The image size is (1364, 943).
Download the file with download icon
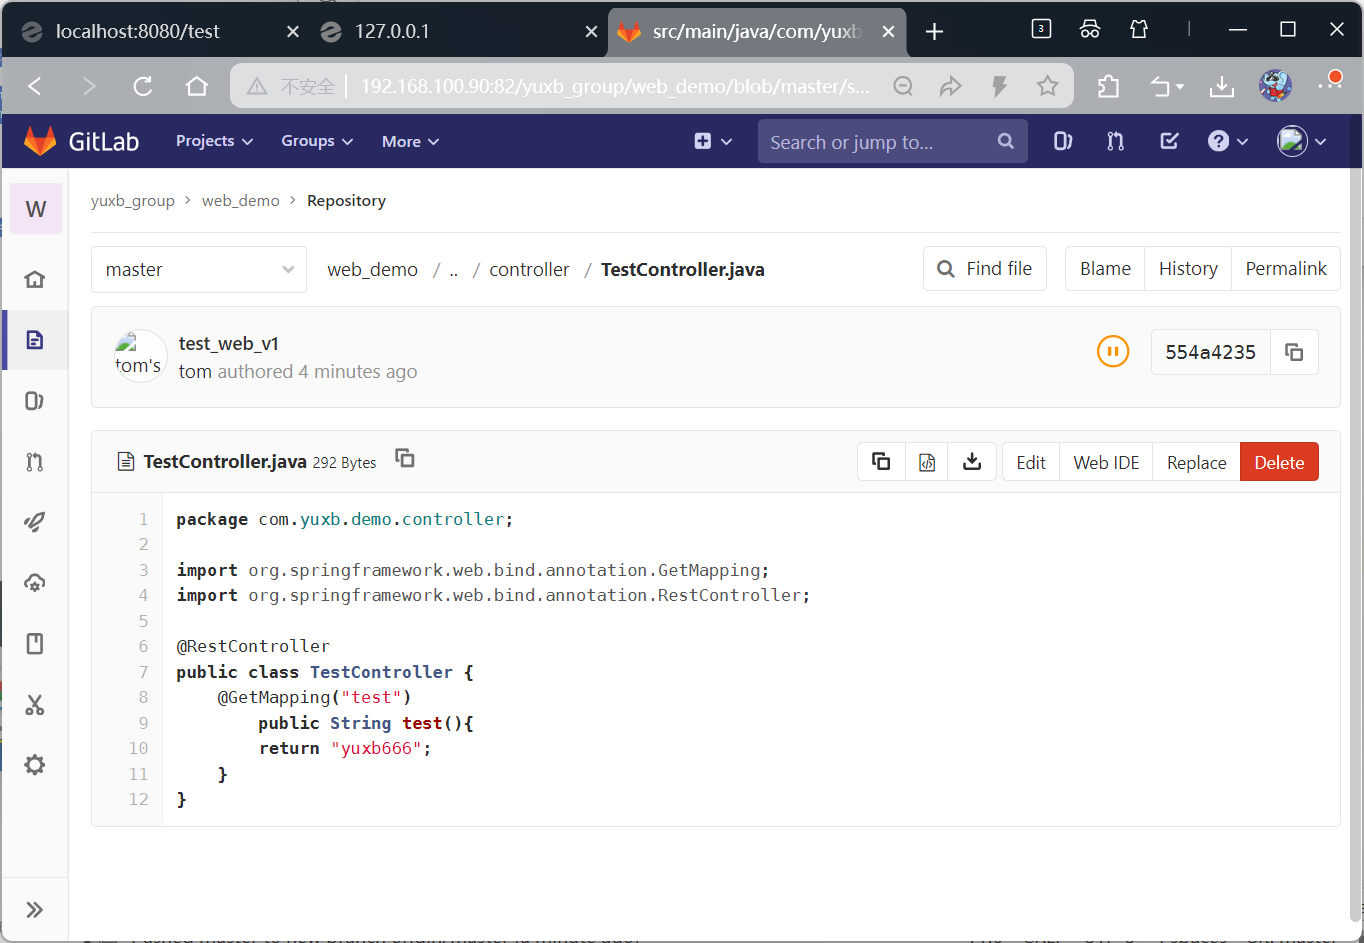[972, 462]
